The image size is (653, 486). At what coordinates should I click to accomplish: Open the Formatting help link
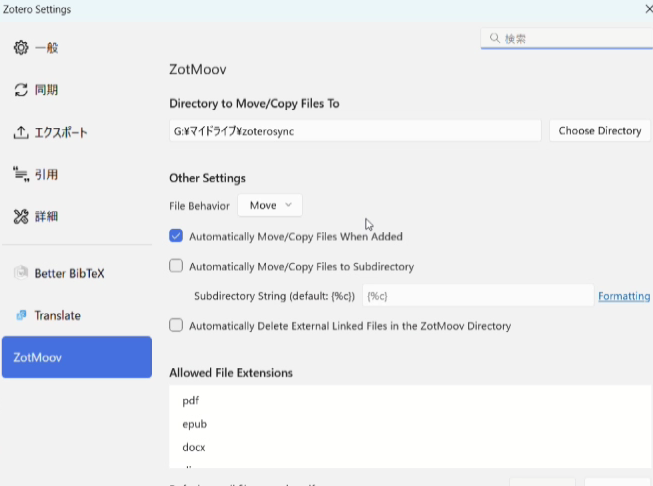[624, 296]
